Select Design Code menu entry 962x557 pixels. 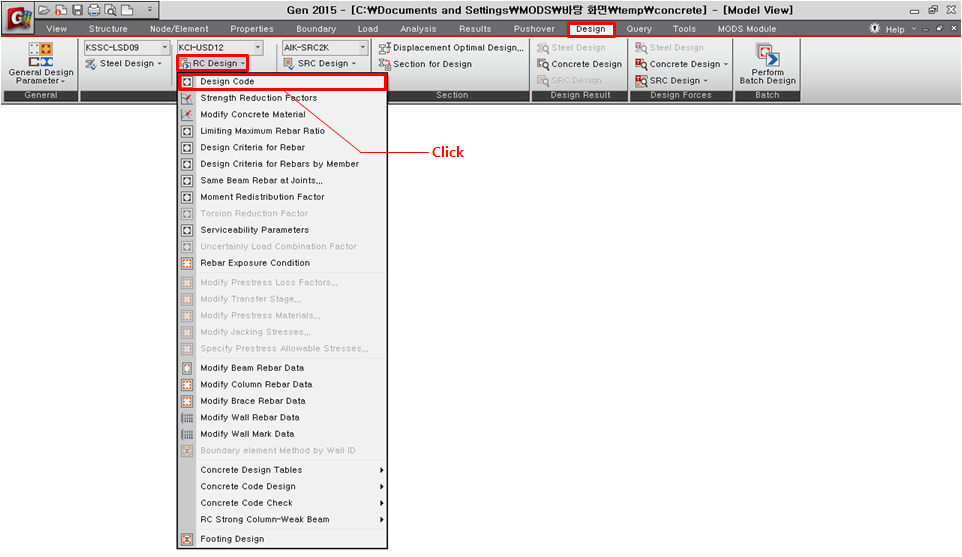(282, 82)
